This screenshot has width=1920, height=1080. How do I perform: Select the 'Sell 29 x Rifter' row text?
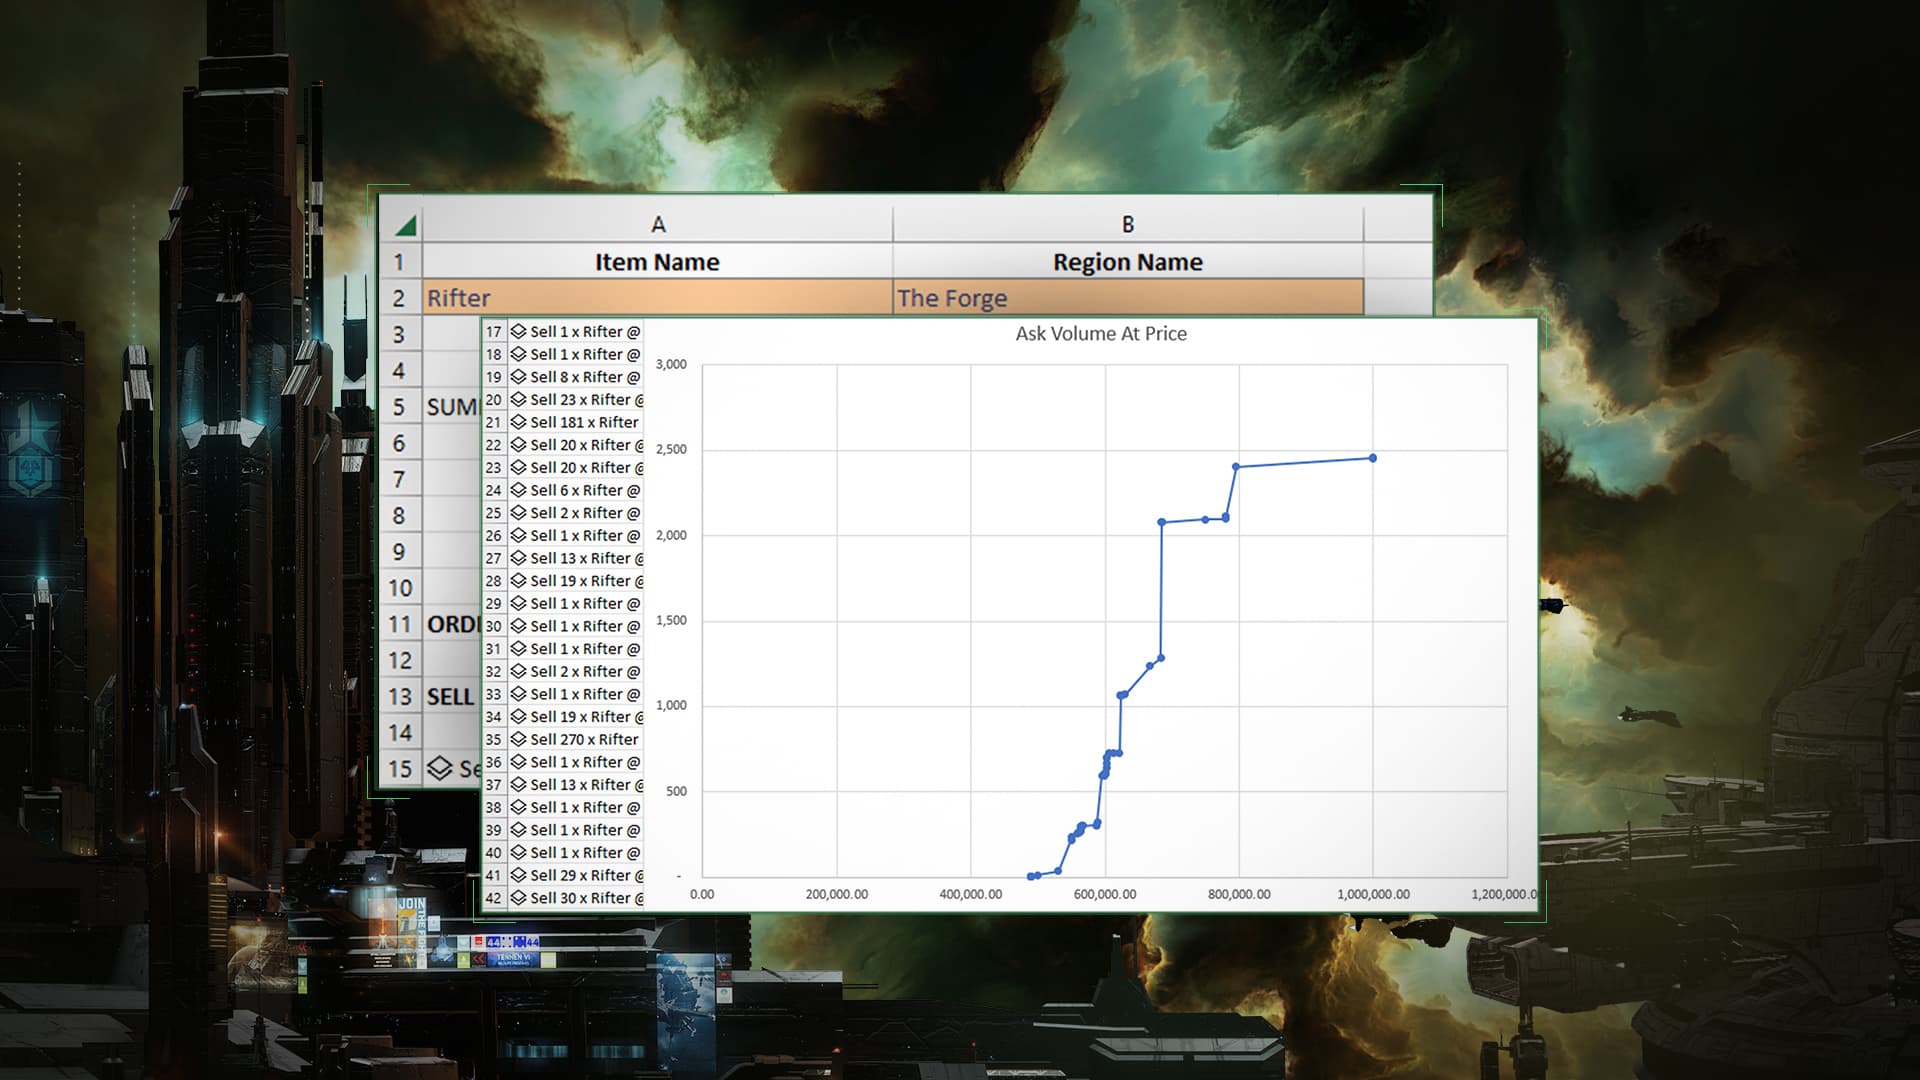587,875
